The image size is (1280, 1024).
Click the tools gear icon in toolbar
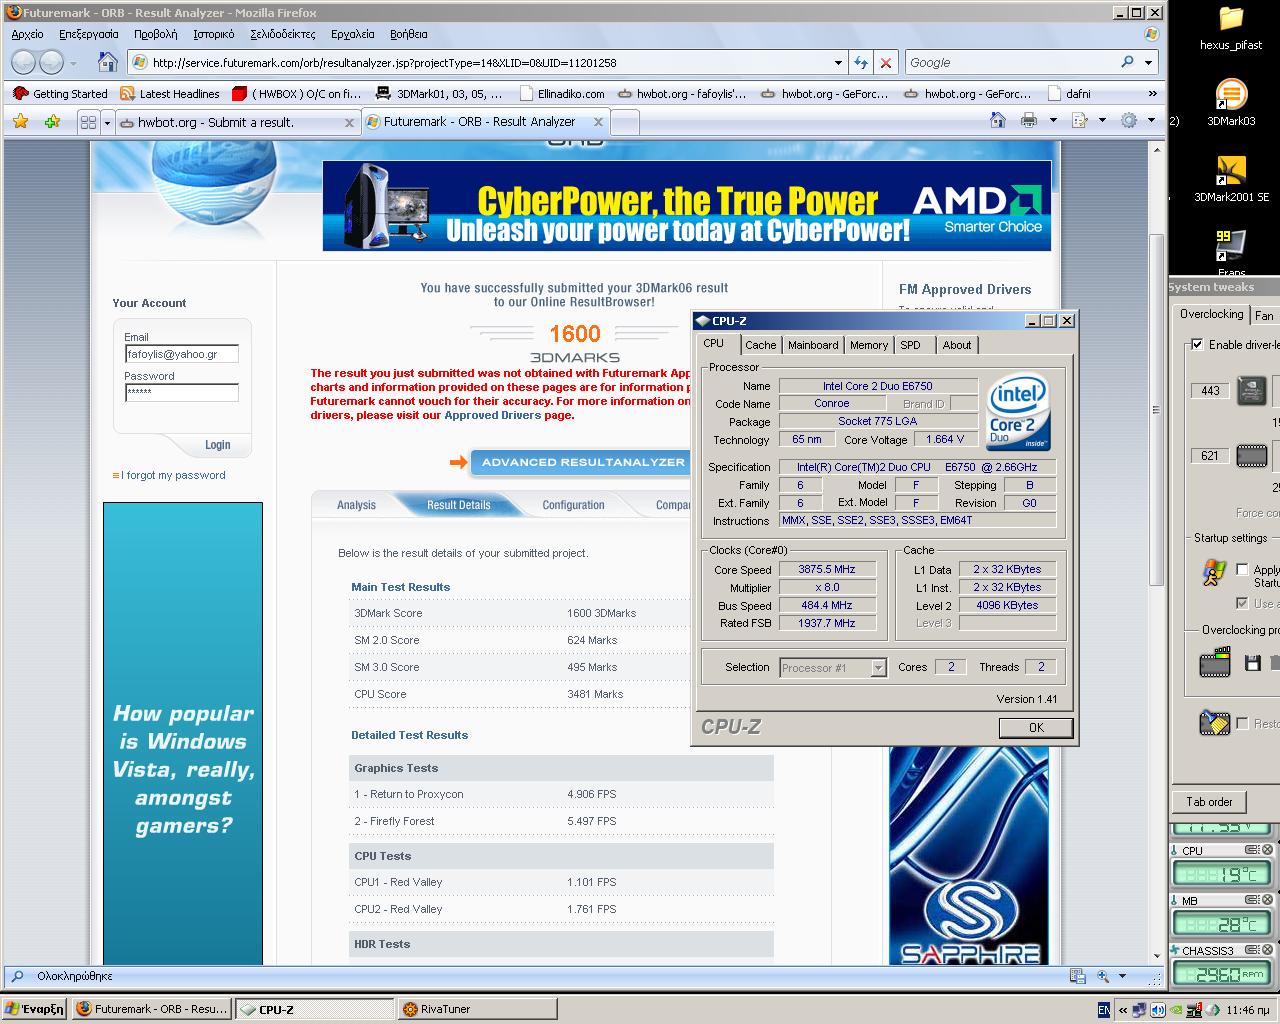(x=1129, y=120)
